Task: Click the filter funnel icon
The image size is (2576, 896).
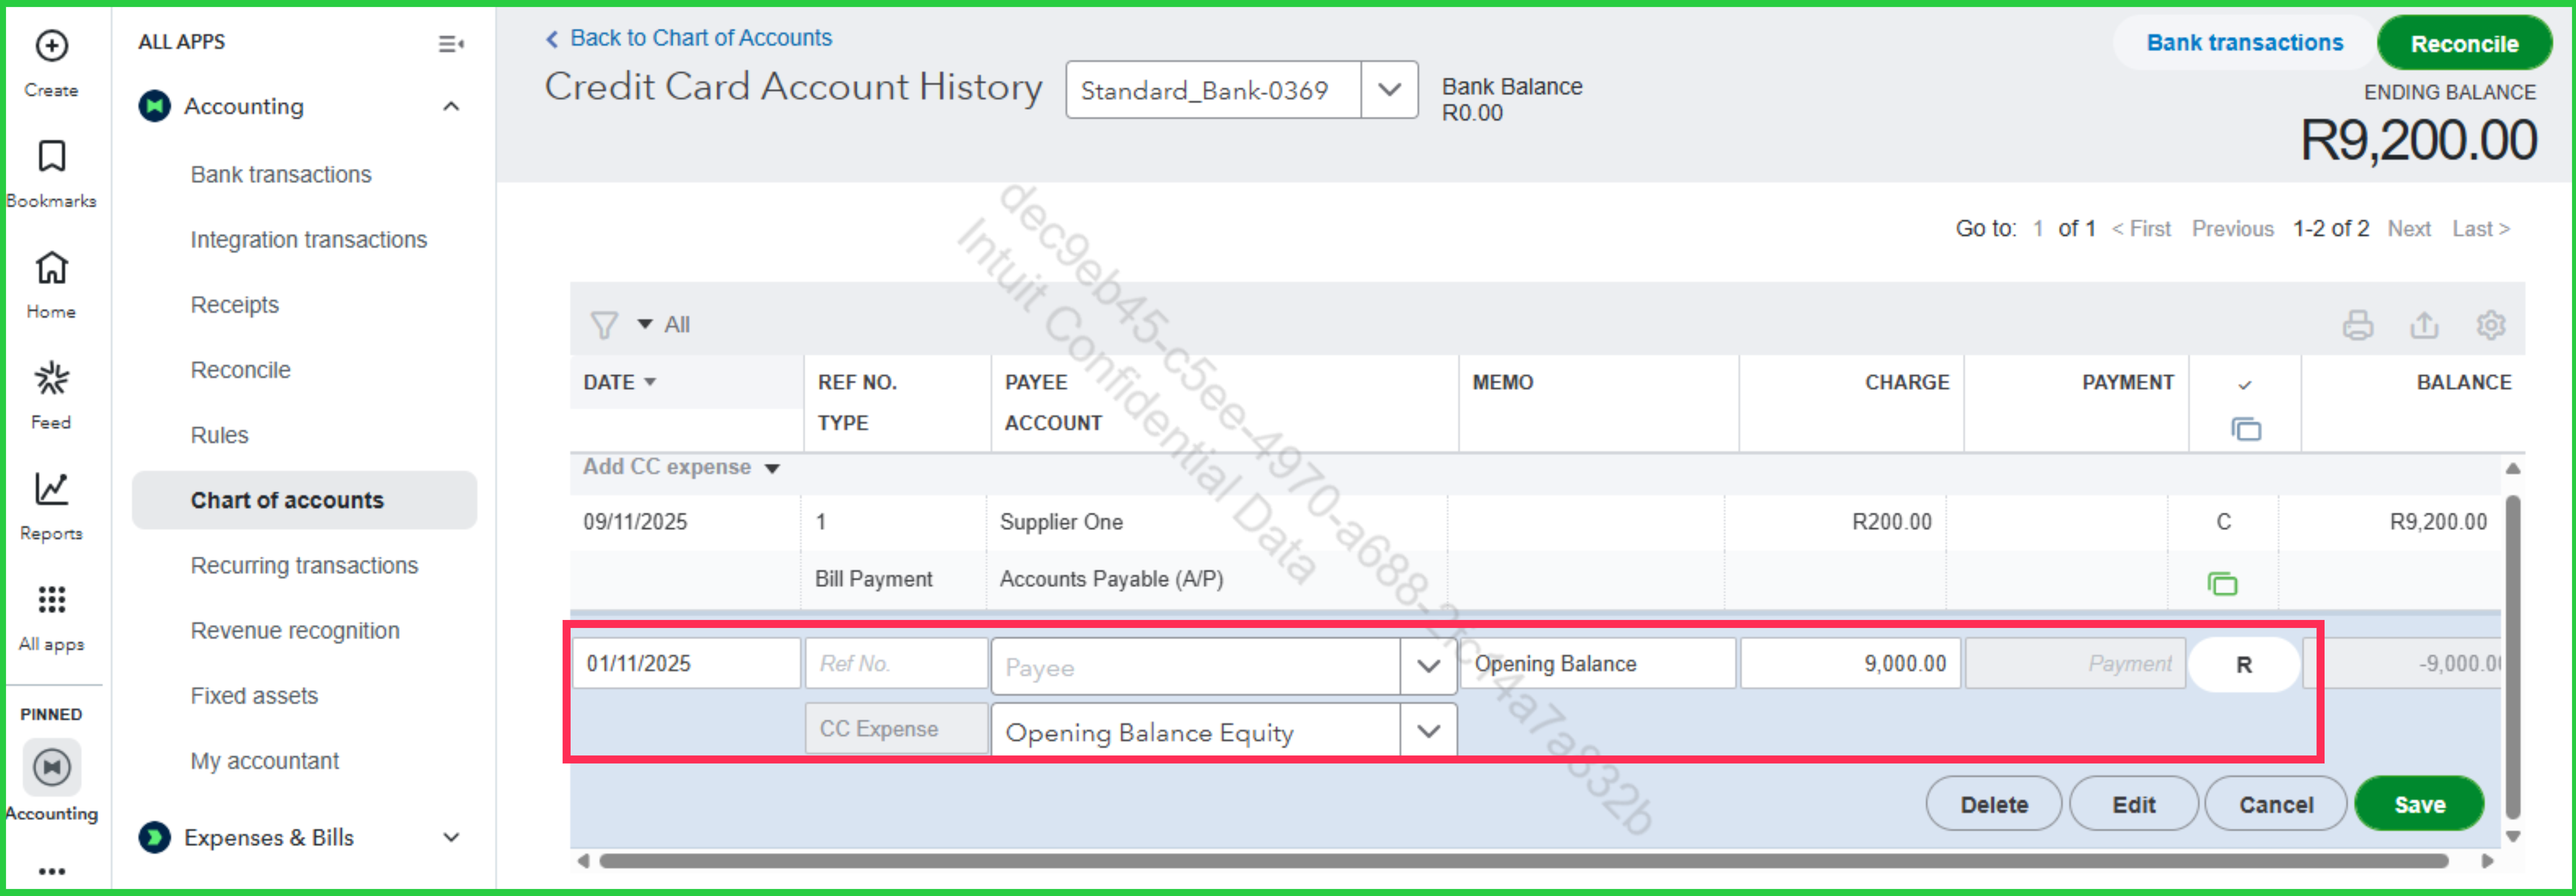Action: click(603, 325)
